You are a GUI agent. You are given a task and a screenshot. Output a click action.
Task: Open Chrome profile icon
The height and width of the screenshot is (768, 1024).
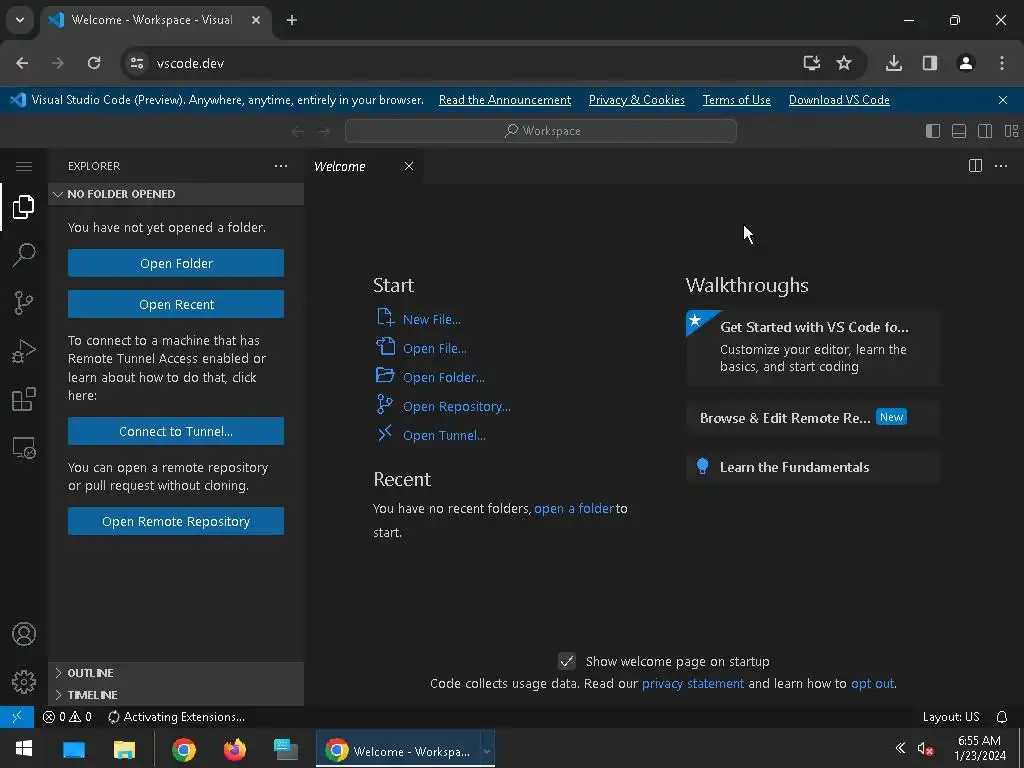966,63
